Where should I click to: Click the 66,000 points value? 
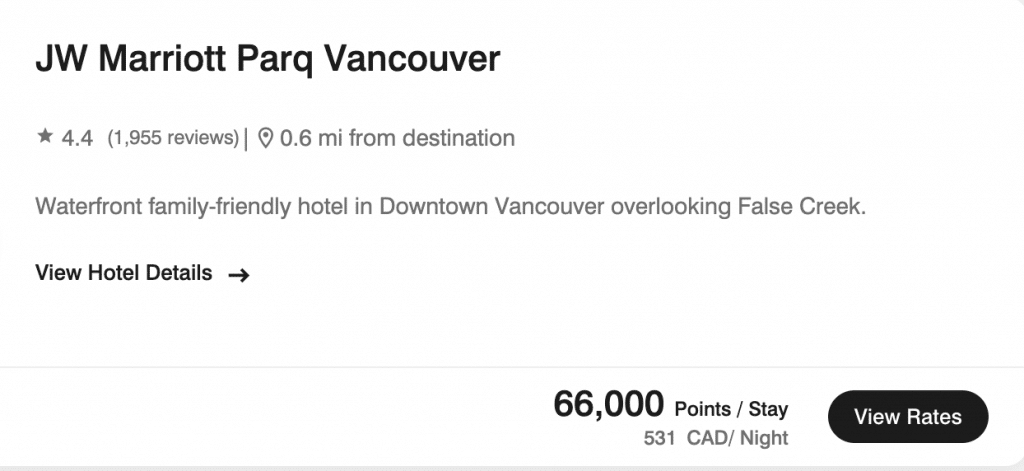[608, 405]
